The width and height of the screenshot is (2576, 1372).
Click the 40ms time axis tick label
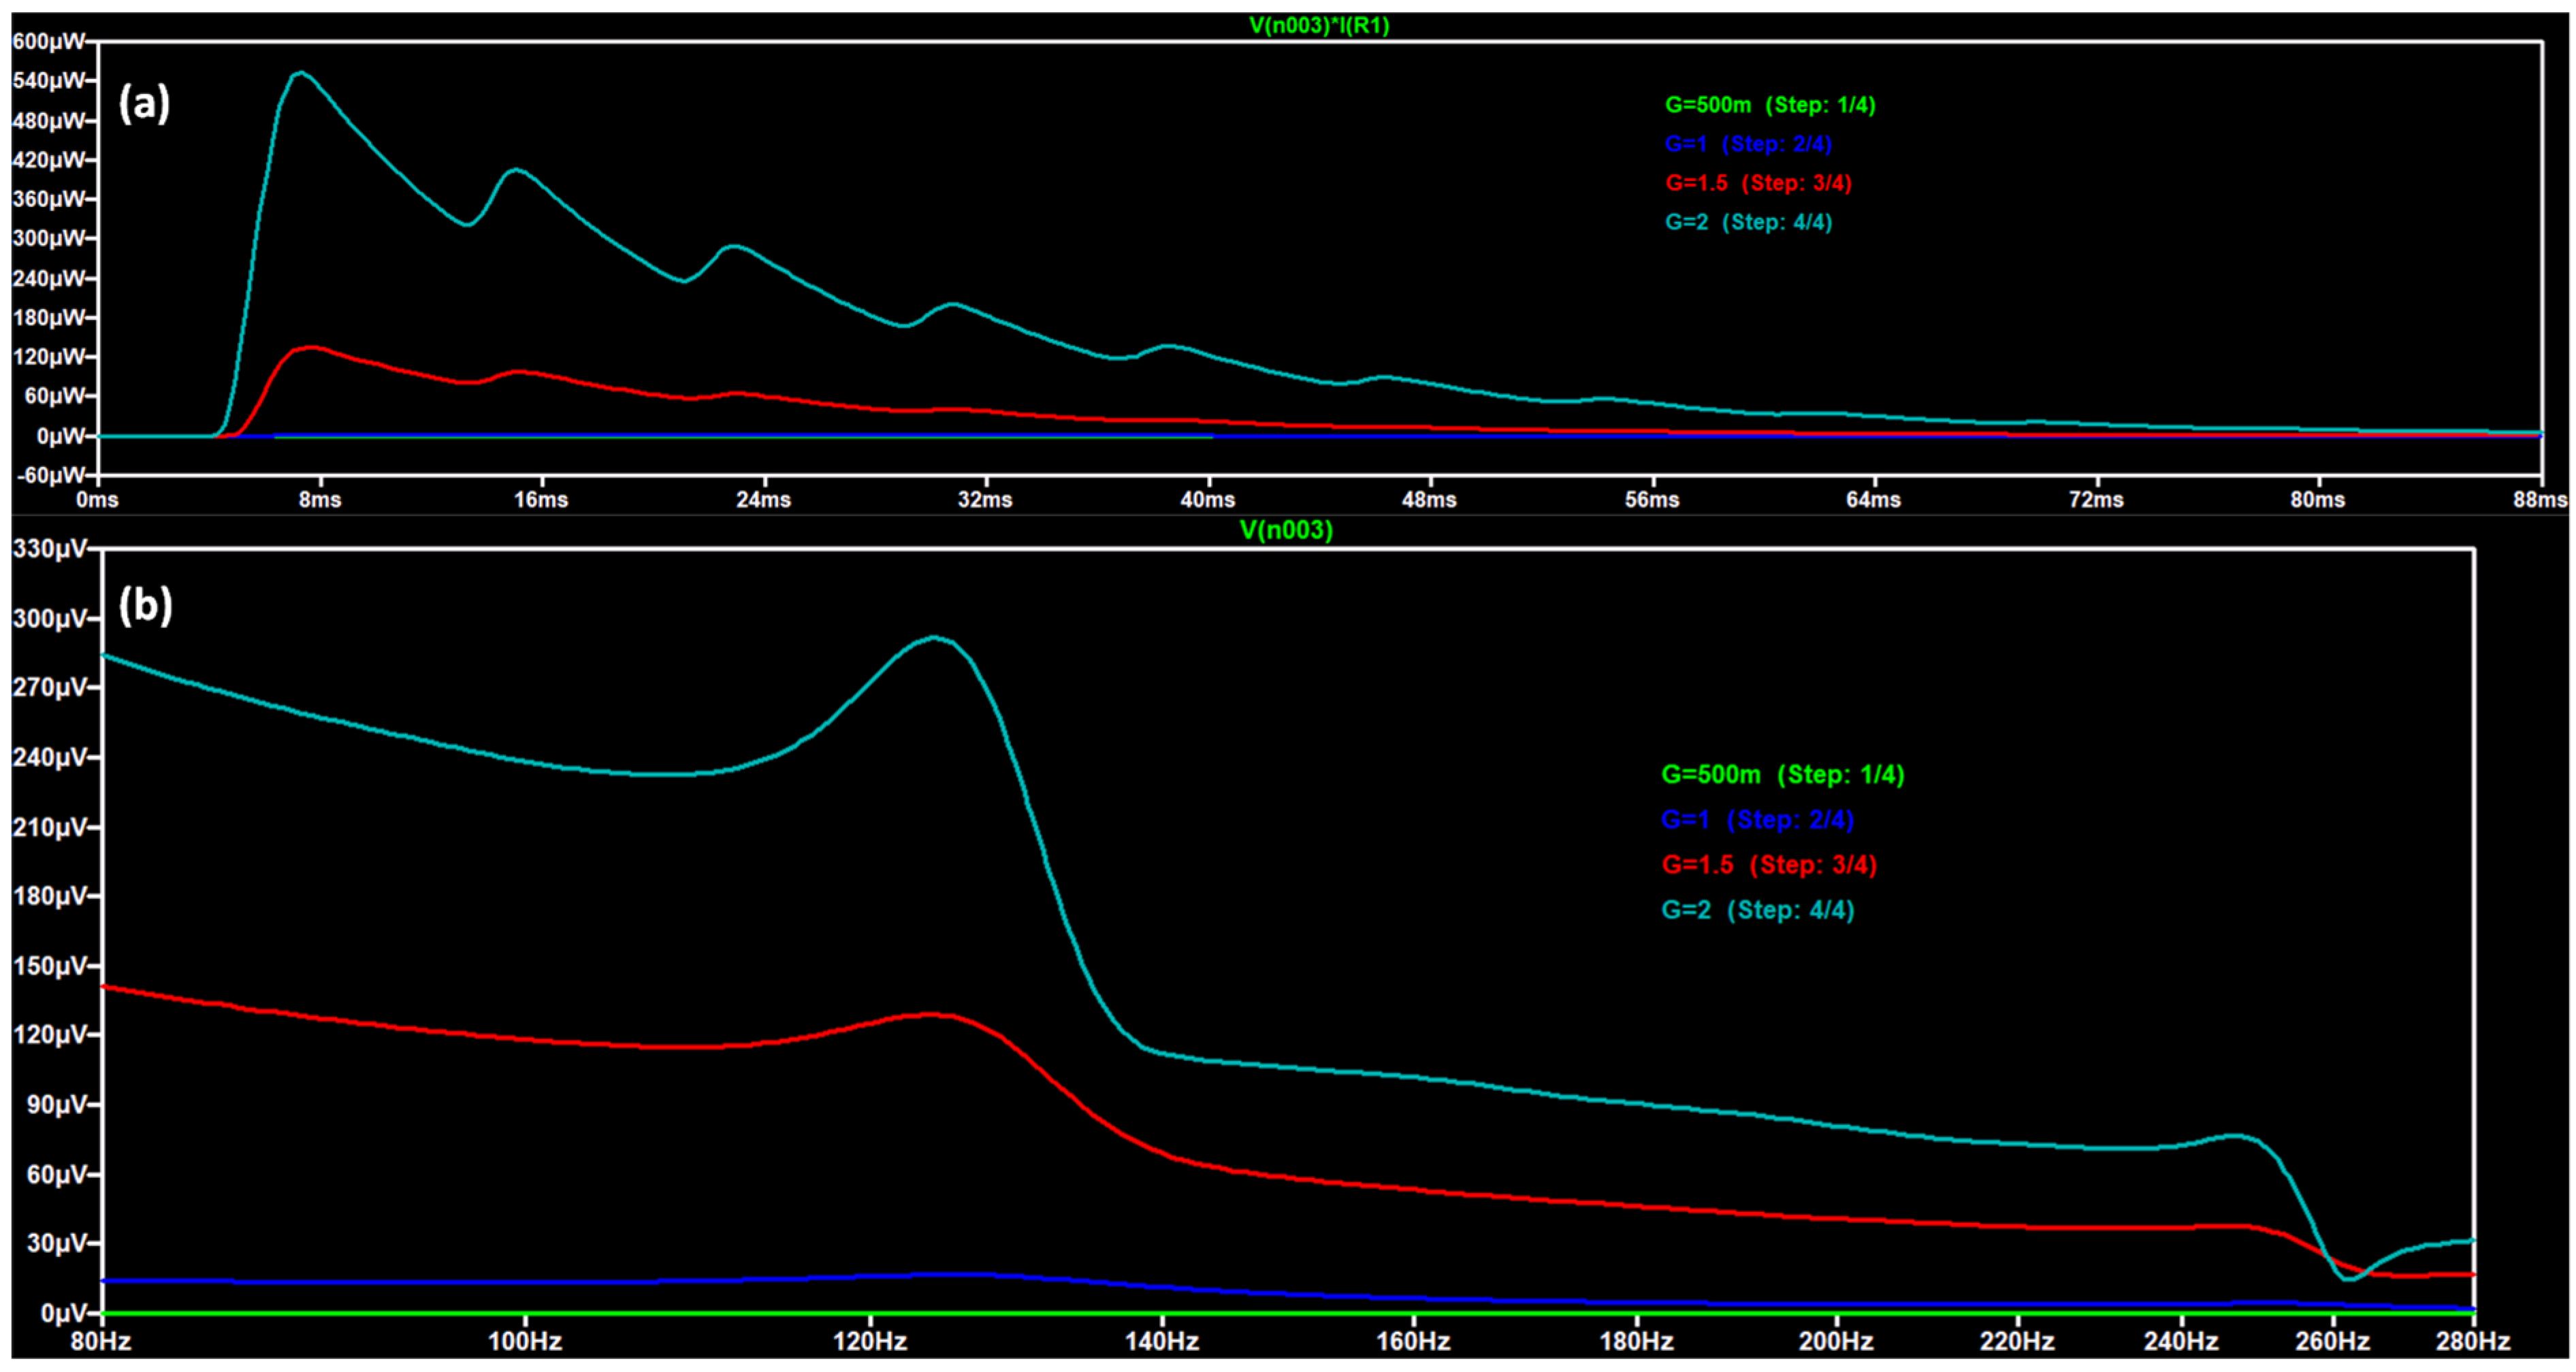(x=1208, y=500)
